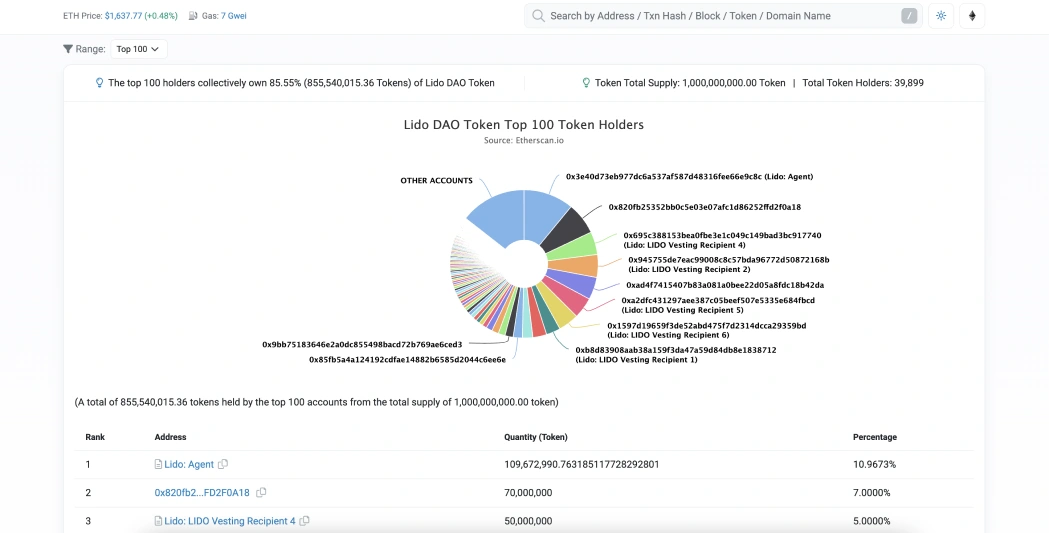Click the ETH price $1,637.77 link

(x=125, y=16)
